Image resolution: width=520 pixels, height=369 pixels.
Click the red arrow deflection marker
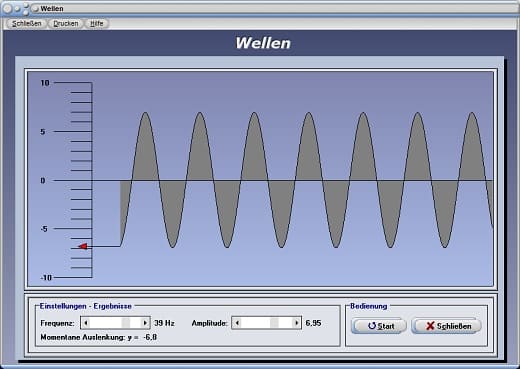[x=83, y=246]
